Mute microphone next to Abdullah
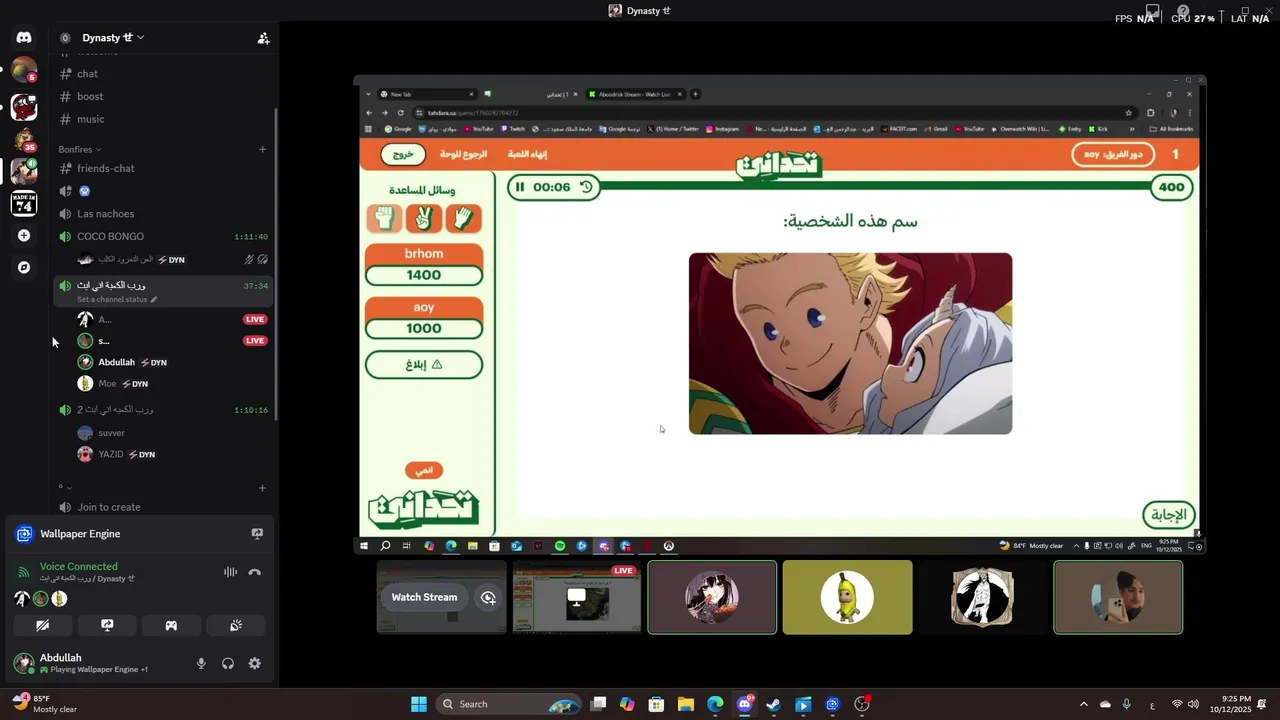The width and height of the screenshot is (1280, 720). 201,663
